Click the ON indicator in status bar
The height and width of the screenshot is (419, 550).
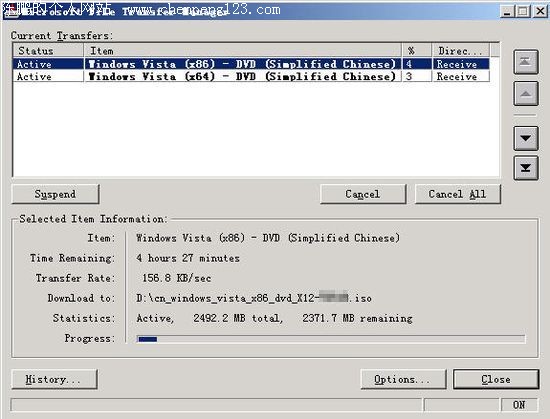(x=519, y=405)
